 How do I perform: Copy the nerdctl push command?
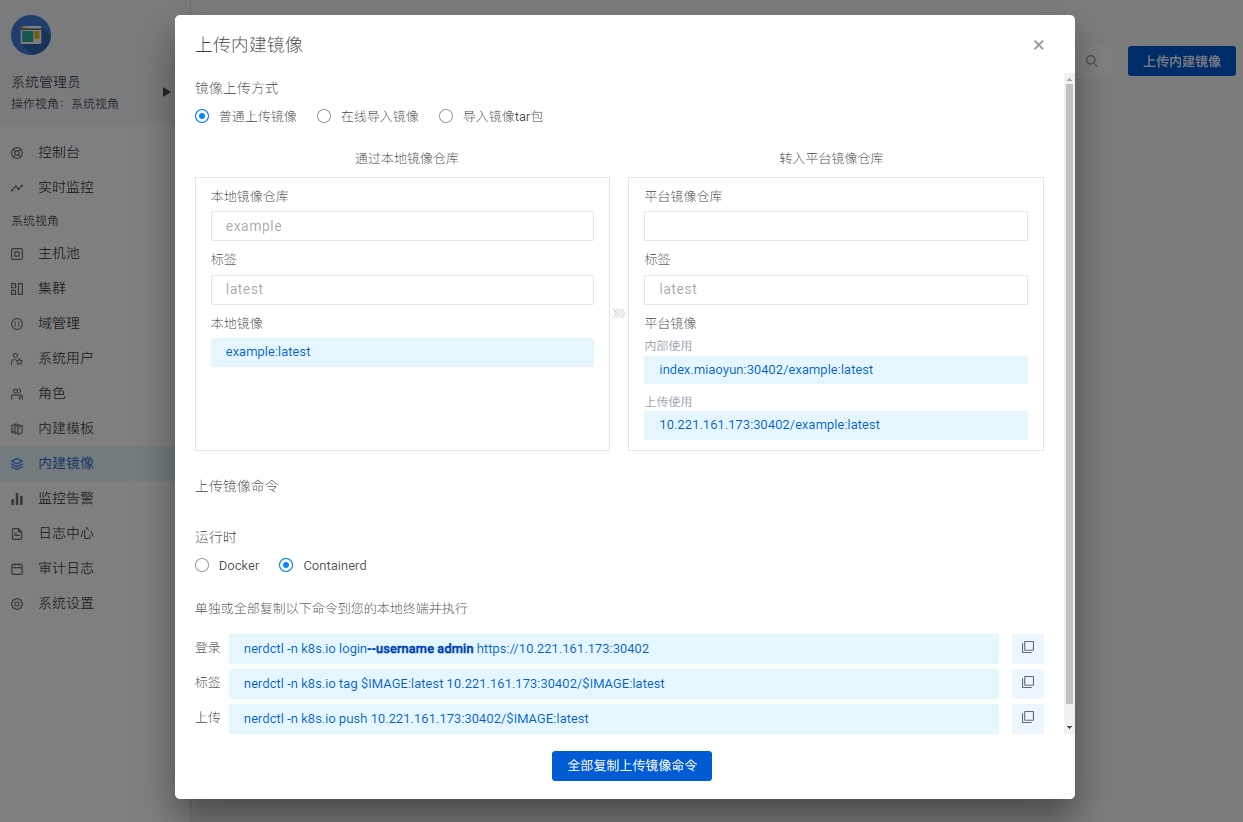coord(1027,718)
